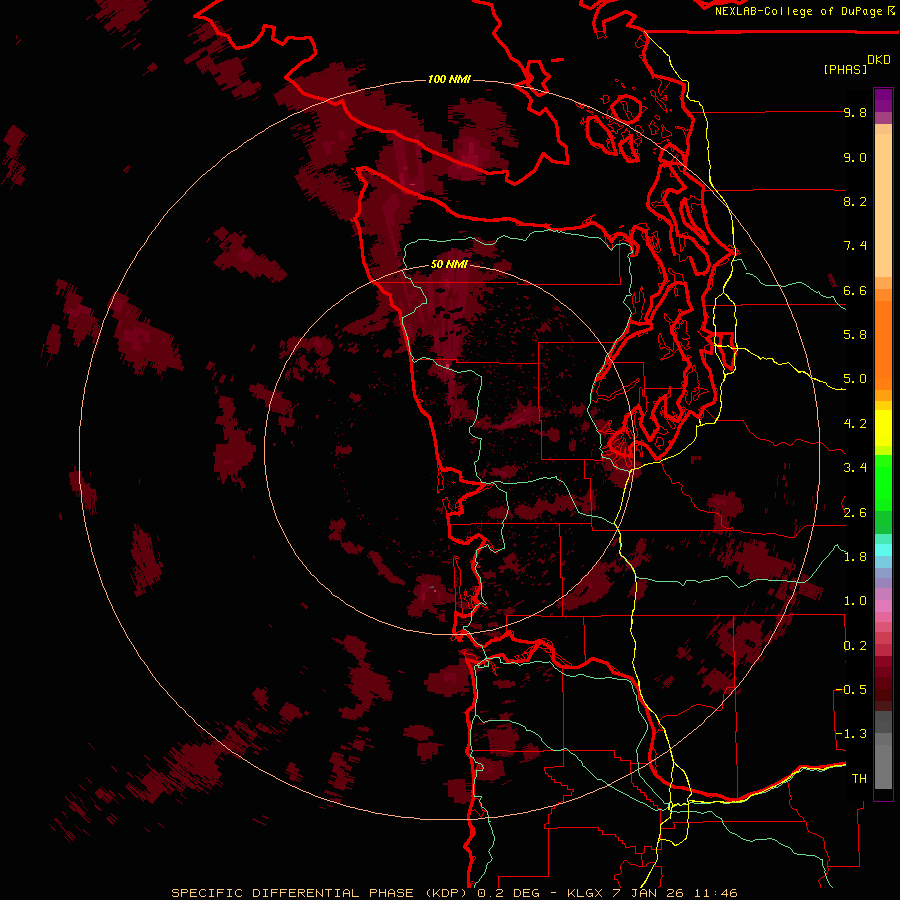Click the 5.8 scale value

coord(855,335)
